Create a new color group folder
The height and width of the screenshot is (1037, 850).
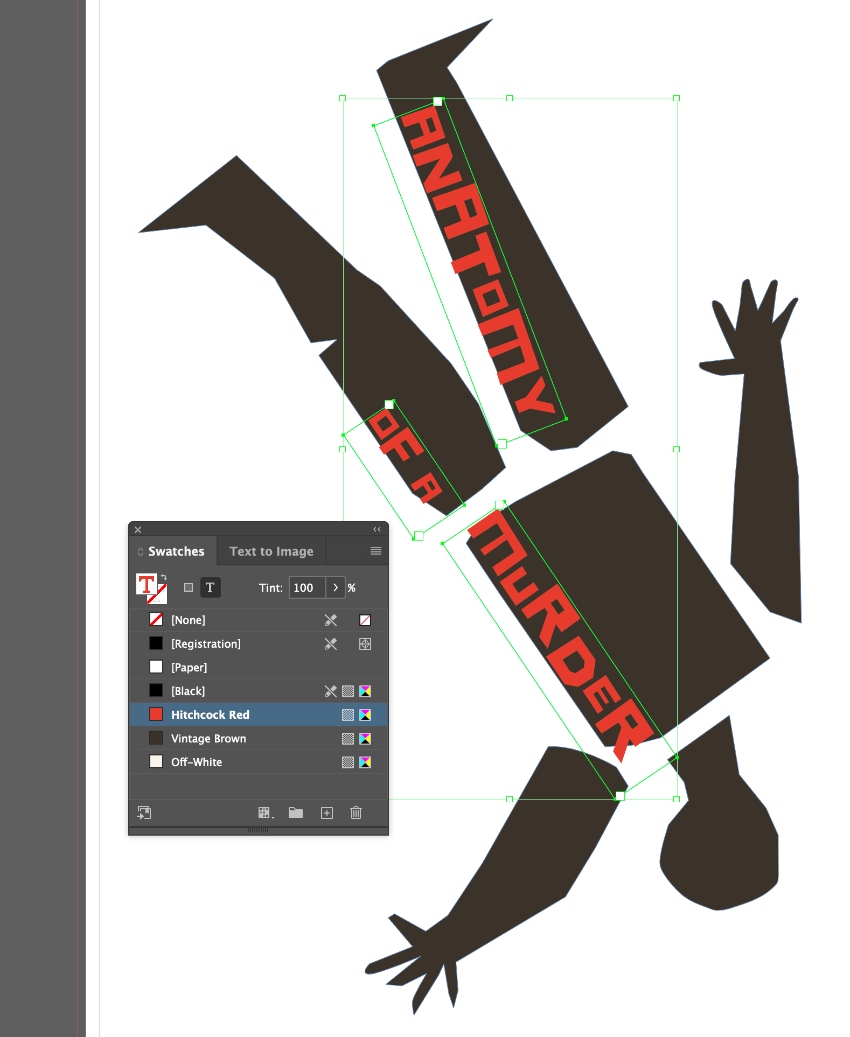(296, 813)
